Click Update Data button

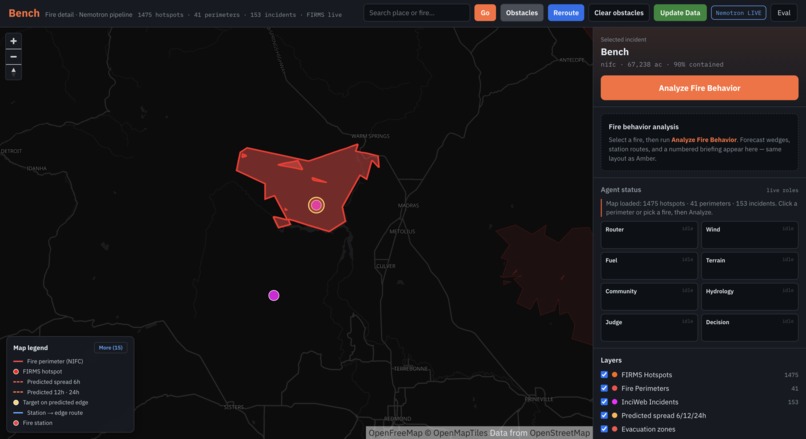coord(680,13)
